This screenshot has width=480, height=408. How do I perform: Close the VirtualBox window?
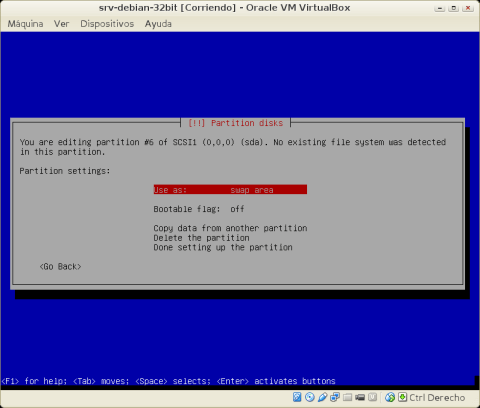coord(468,8)
